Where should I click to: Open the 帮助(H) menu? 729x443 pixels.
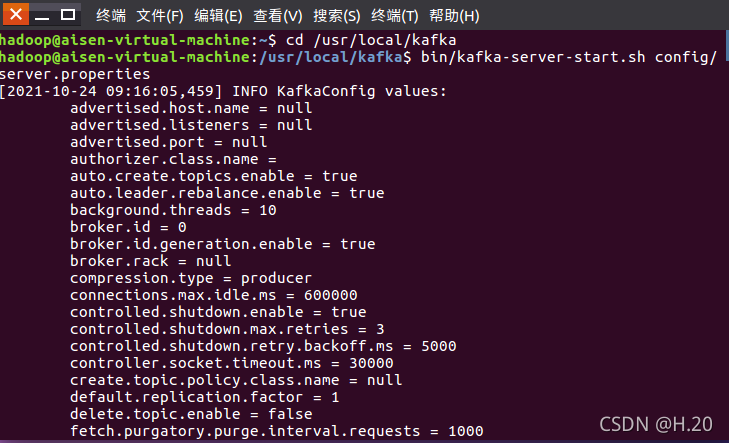click(454, 16)
